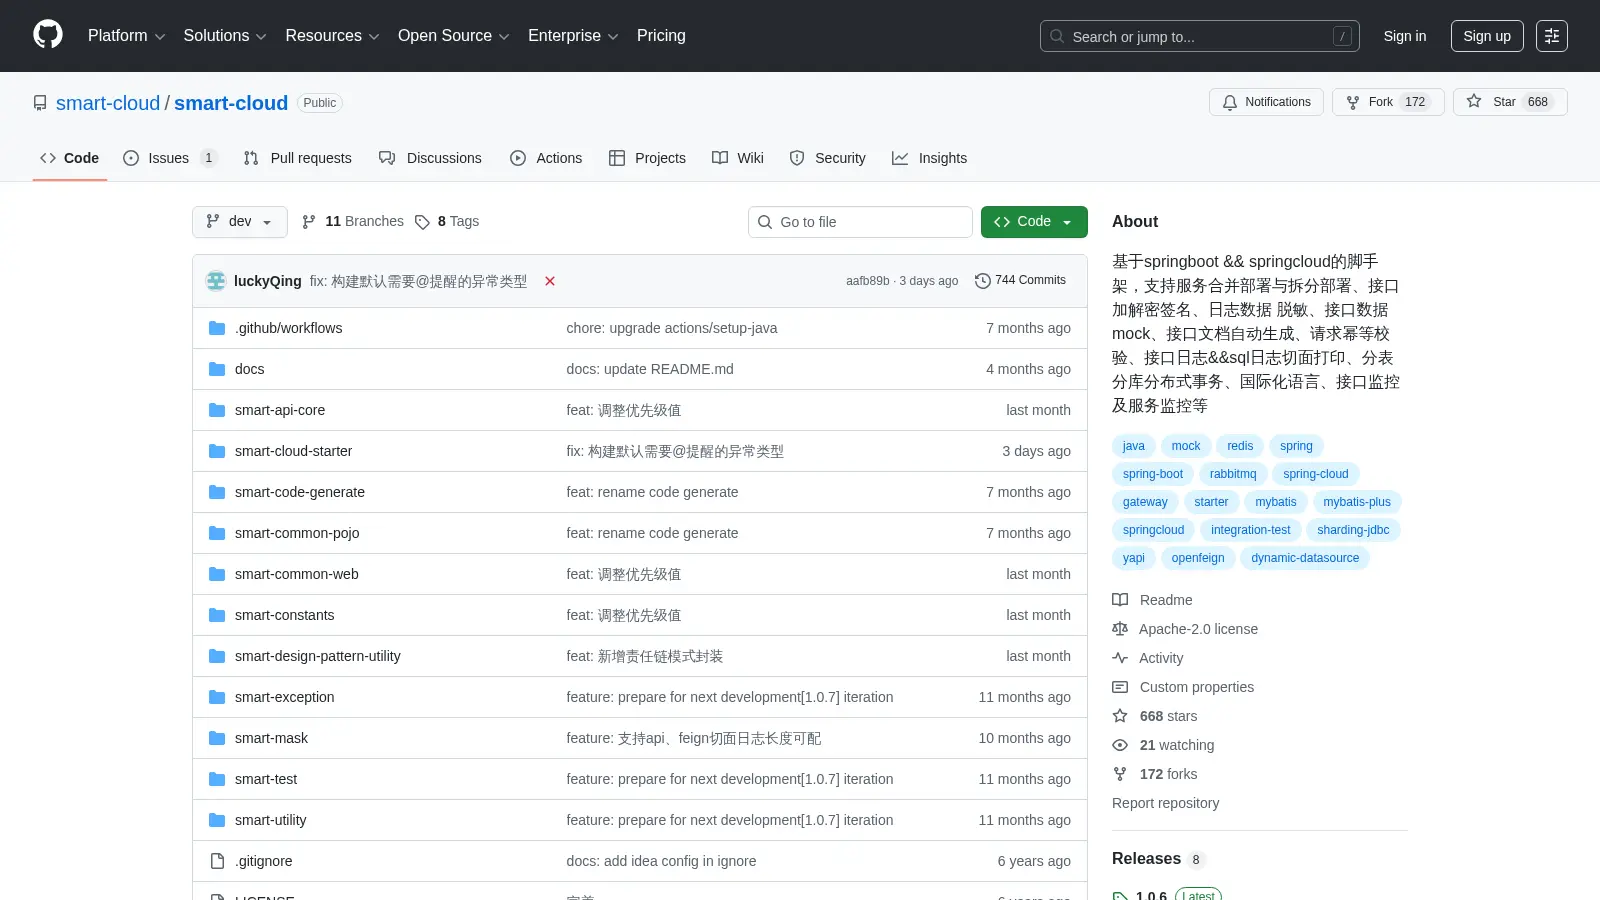The image size is (1600, 900).
Task: Click the dynamic-datasource topic tag
Action: [x=1305, y=558]
